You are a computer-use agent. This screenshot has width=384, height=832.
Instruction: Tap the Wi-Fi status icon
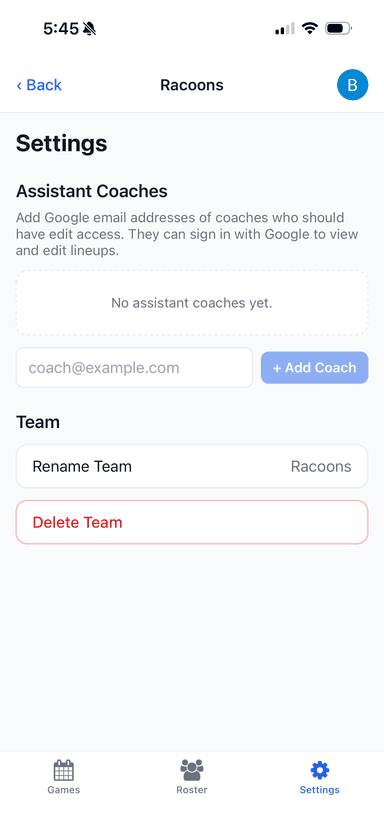(x=309, y=28)
